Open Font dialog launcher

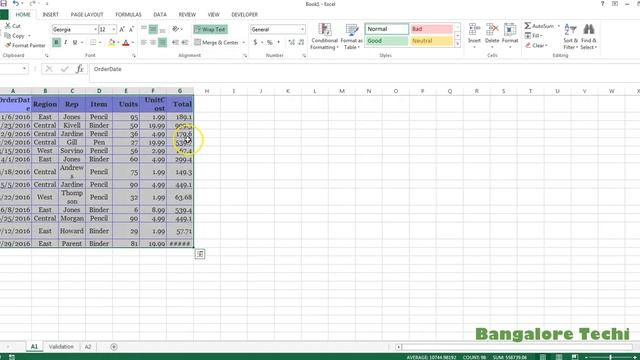pyautogui.click(x=134, y=56)
